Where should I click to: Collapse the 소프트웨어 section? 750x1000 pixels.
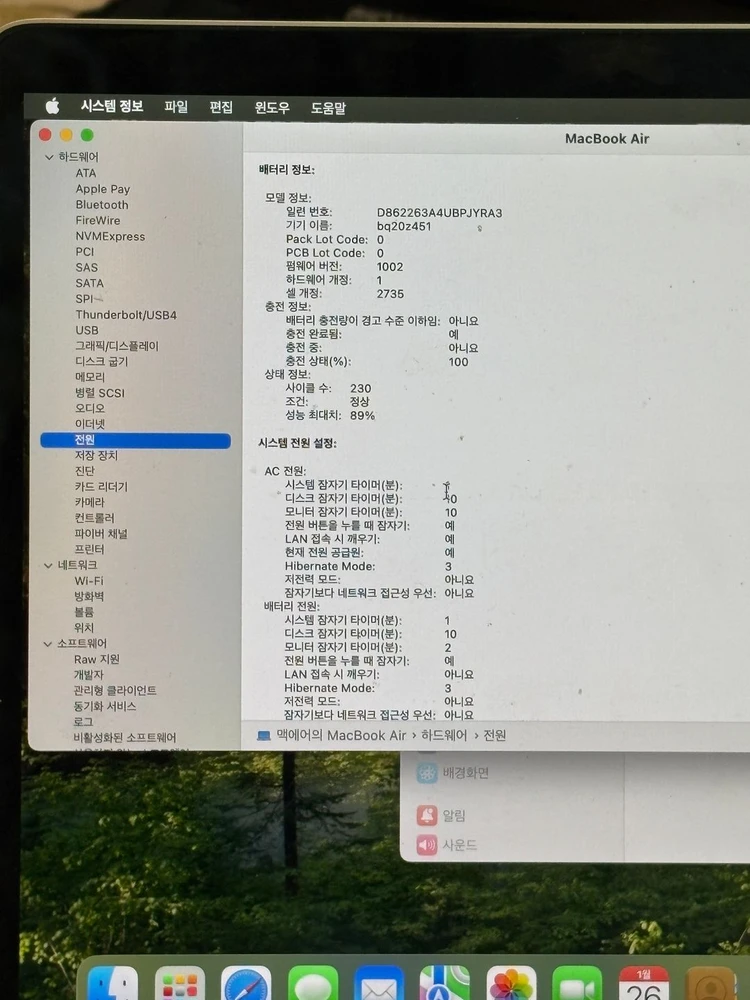point(47,644)
